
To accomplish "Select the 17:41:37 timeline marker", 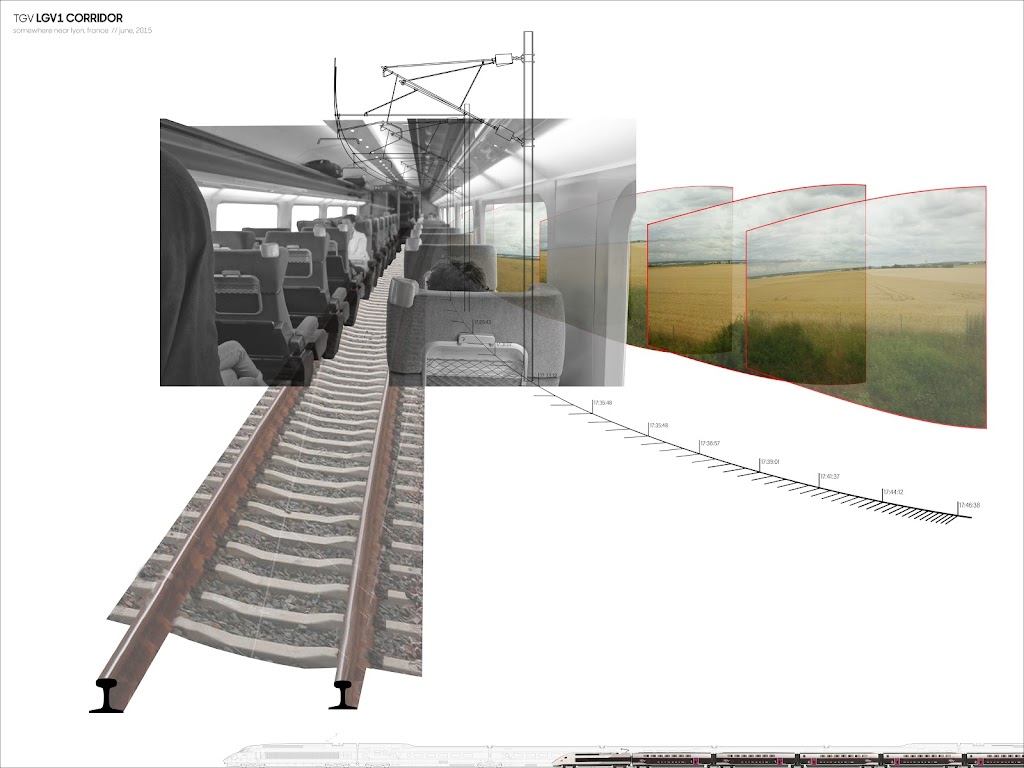I will click(829, 476).
